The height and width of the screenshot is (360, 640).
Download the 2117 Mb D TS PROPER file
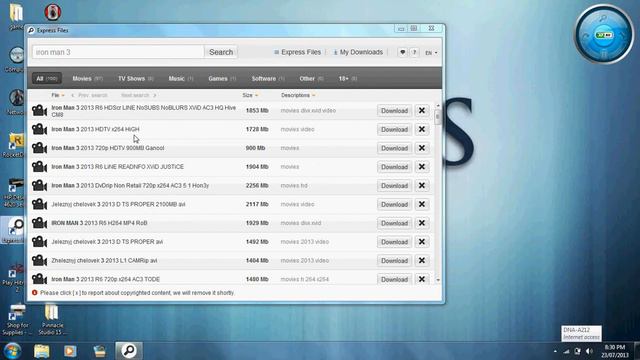394,204
